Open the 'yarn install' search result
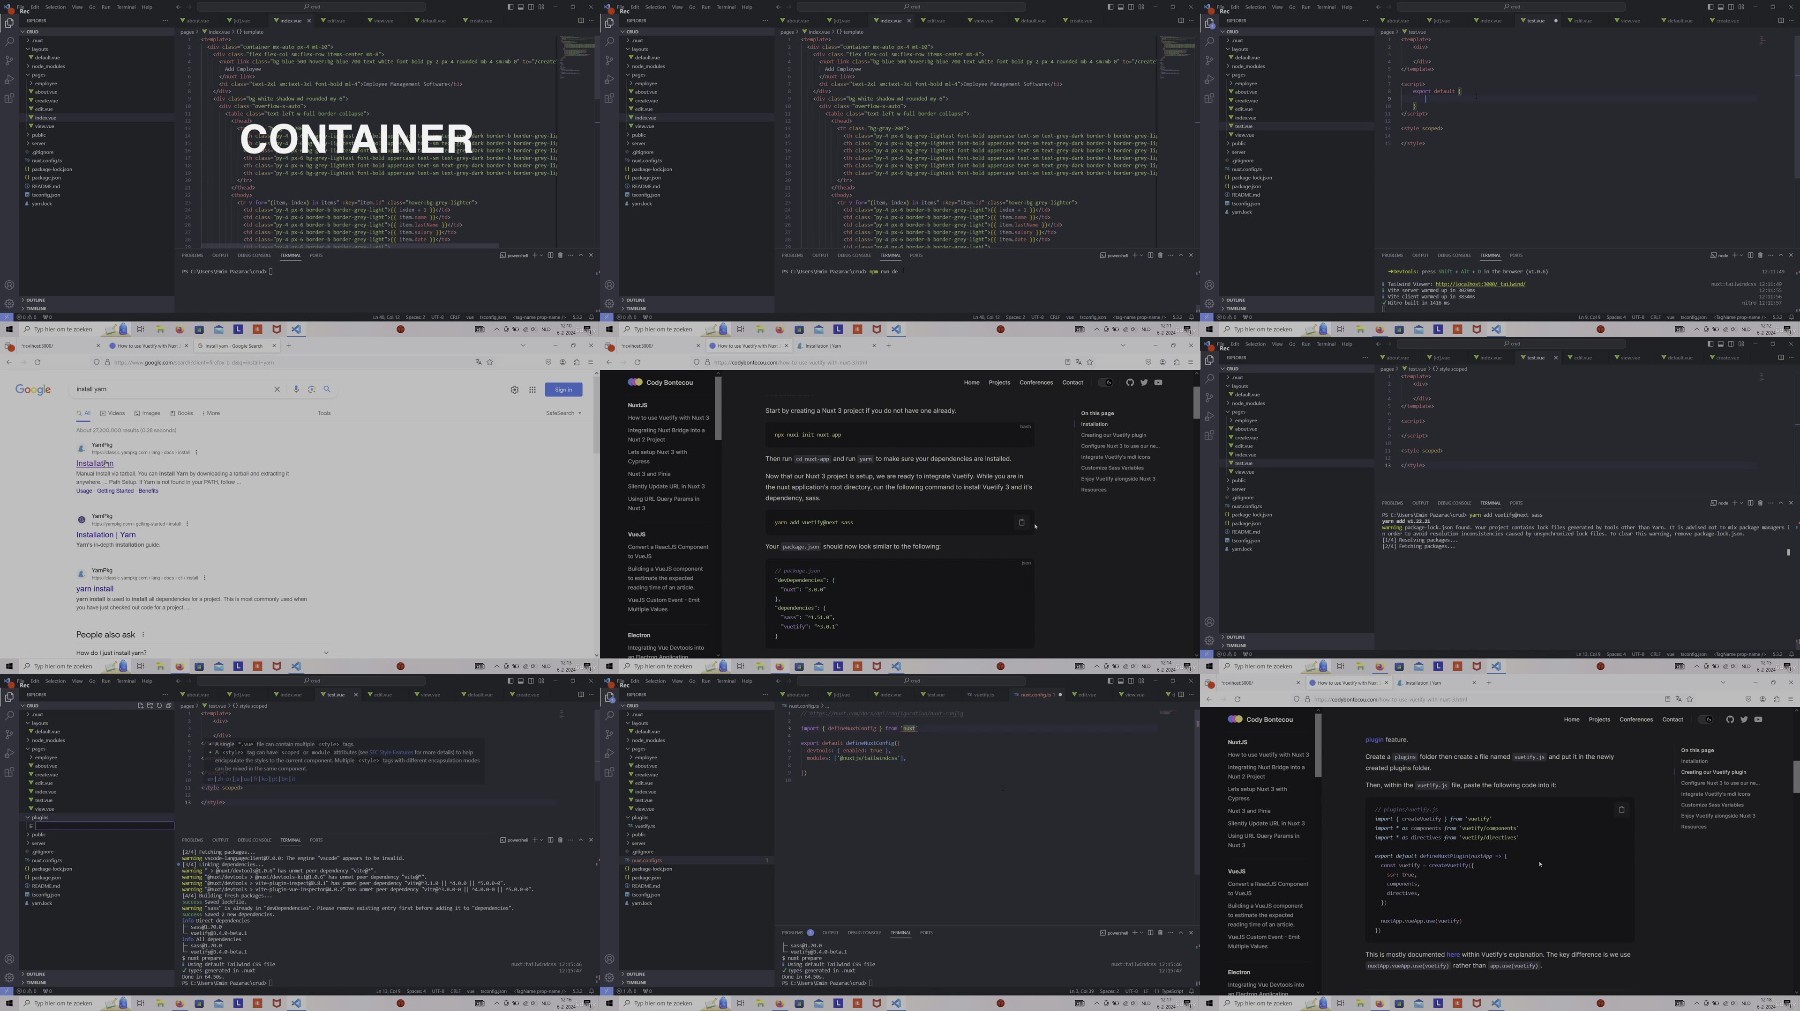The height and width of the screenshot is (1011, 1800). 95,589
